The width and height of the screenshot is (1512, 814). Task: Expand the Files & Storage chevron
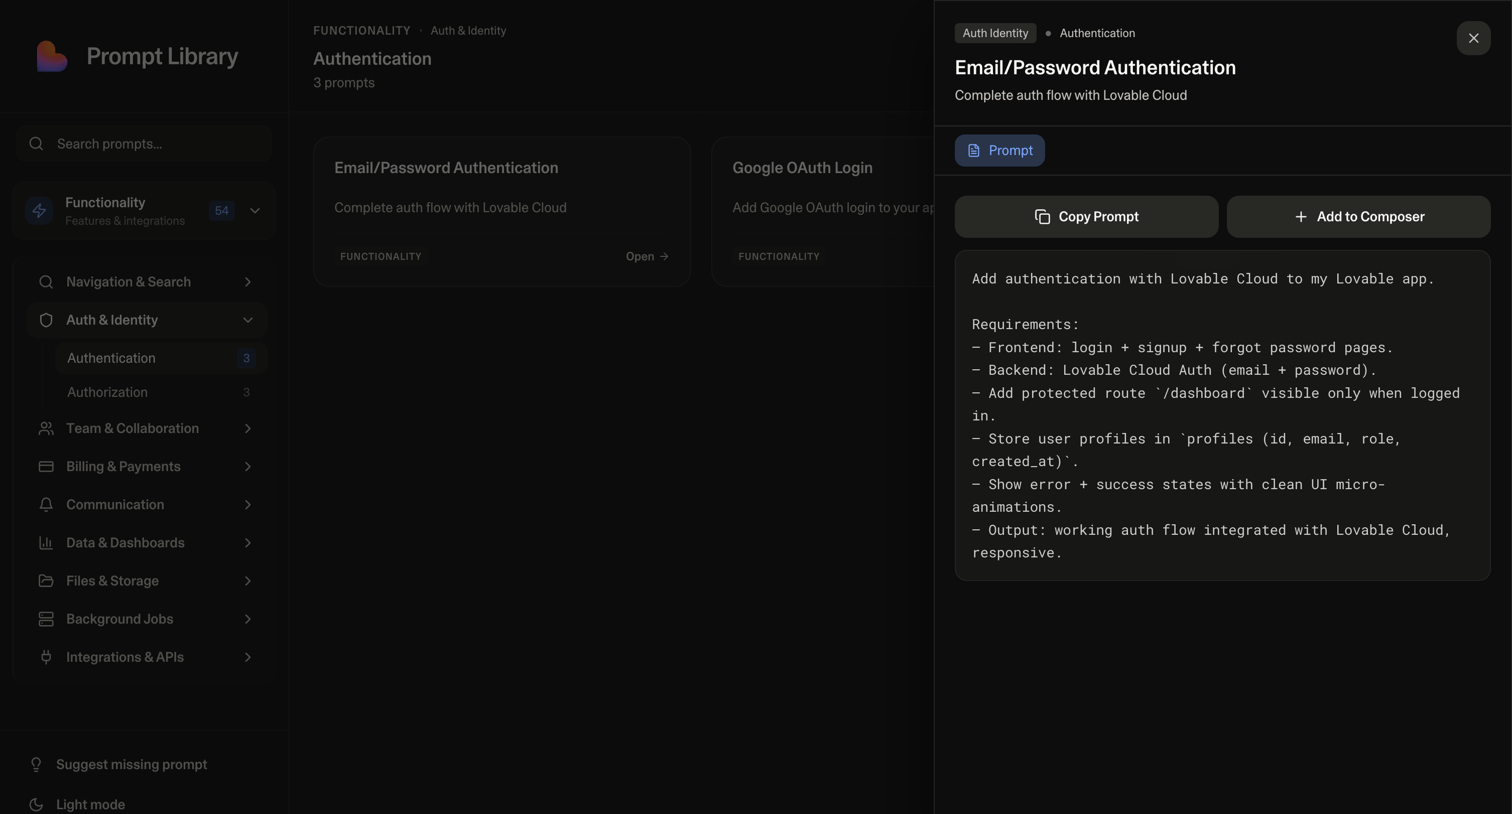click(x=248, y=581)
